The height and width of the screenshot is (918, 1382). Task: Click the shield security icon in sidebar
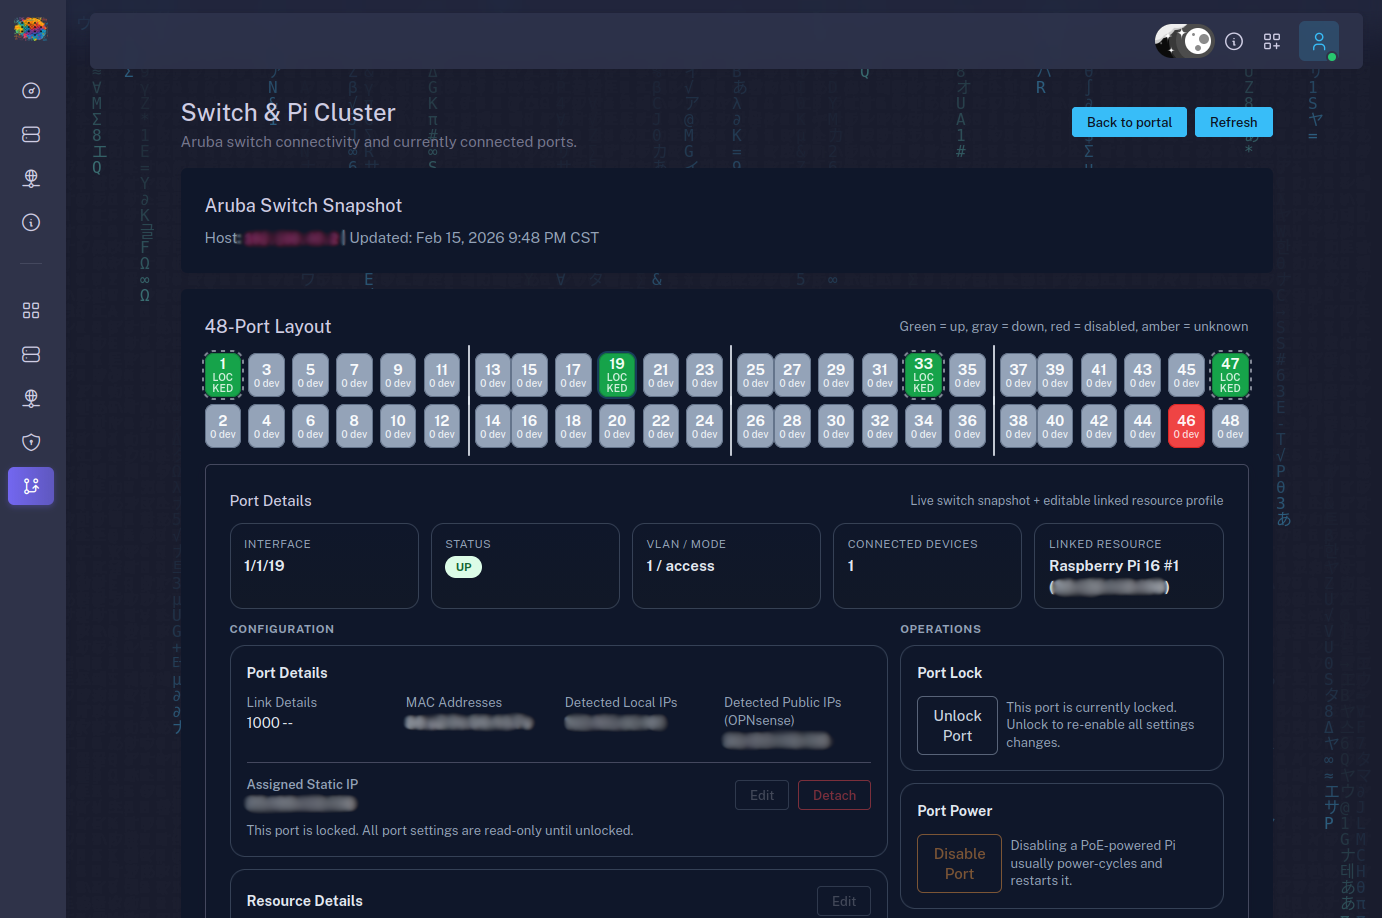[31, 442]
